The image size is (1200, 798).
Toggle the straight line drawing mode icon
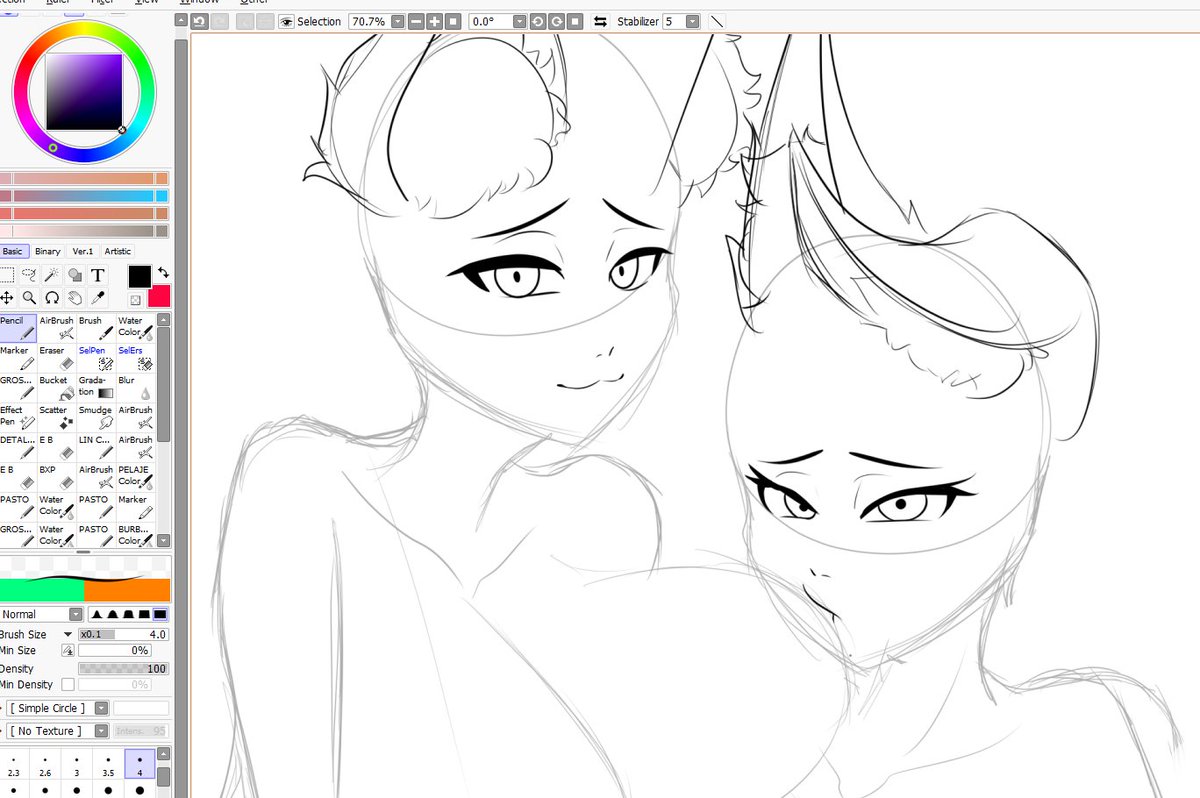coord(718,21)
